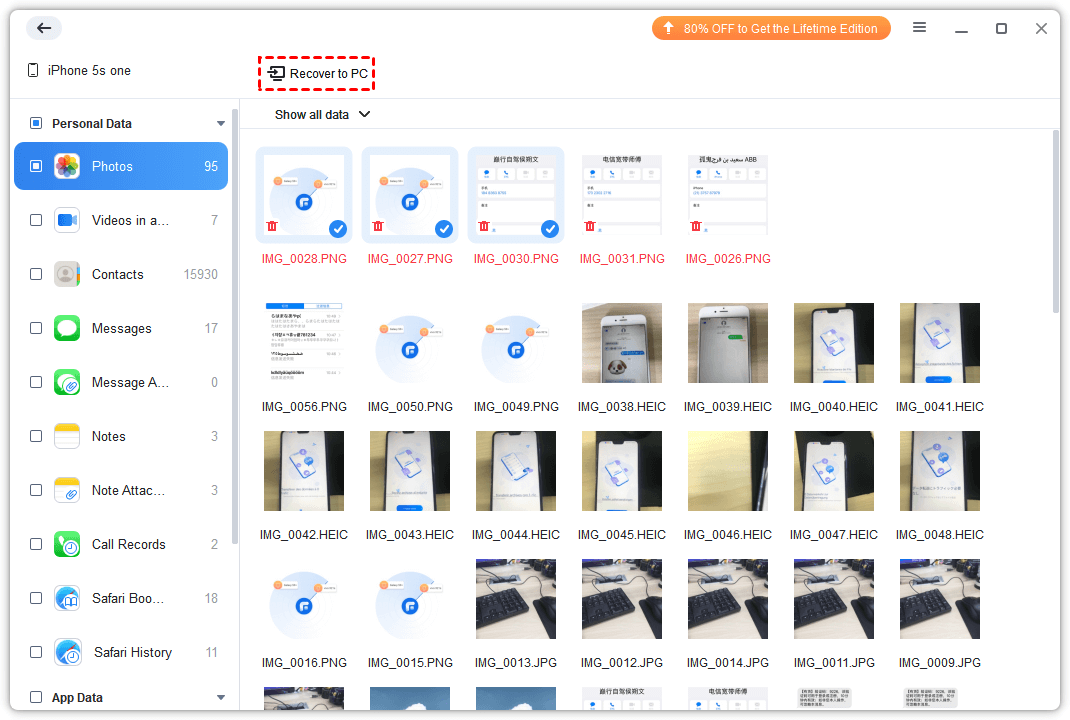Click the Contacts icon in sidebar

pos(67,274)
